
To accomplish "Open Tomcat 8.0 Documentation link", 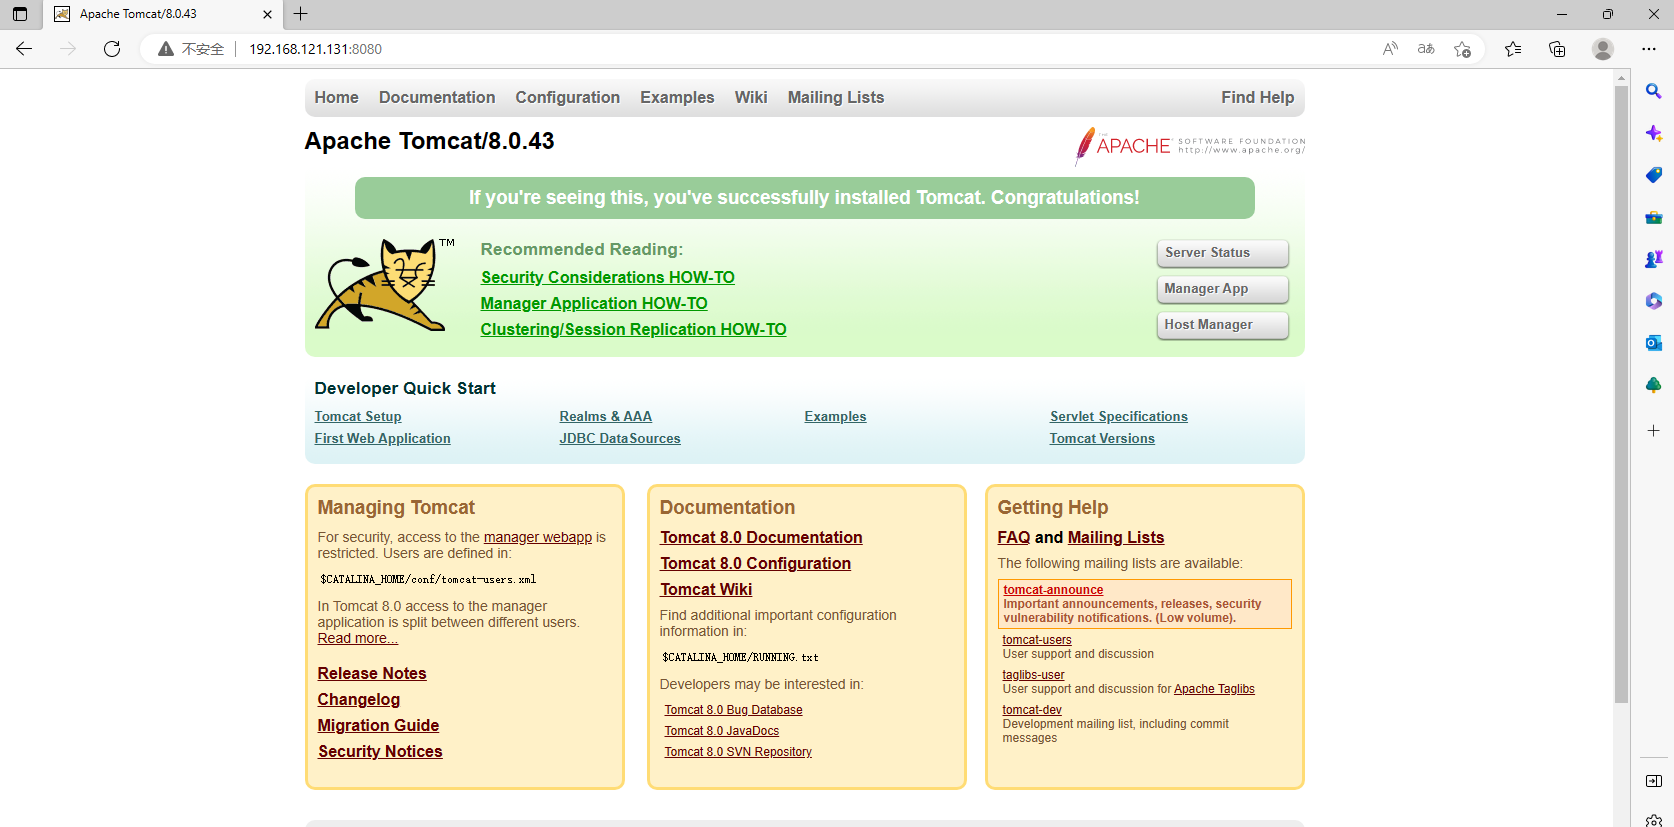I will click(761, 538).
